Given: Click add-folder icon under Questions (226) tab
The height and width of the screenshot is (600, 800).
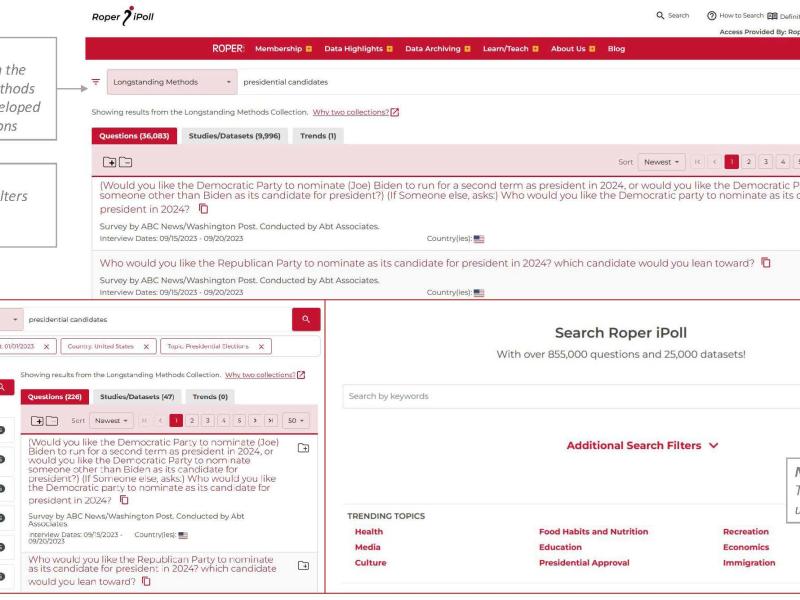Looking at the screenshot, I should [x=37, y=421].
